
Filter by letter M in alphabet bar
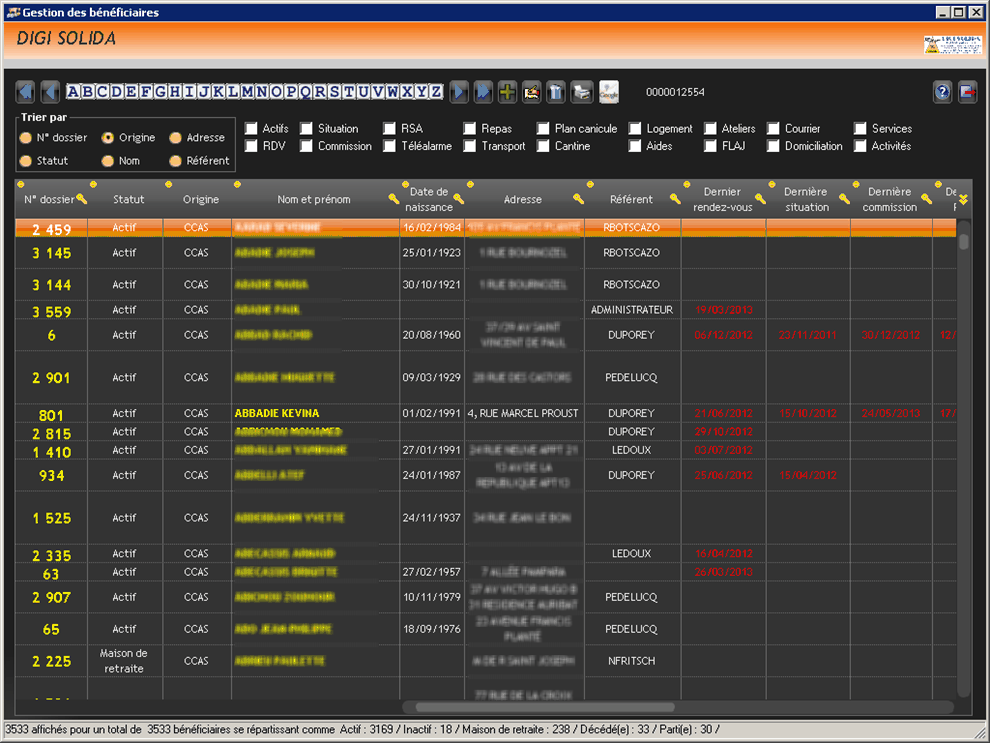(247, 92)
